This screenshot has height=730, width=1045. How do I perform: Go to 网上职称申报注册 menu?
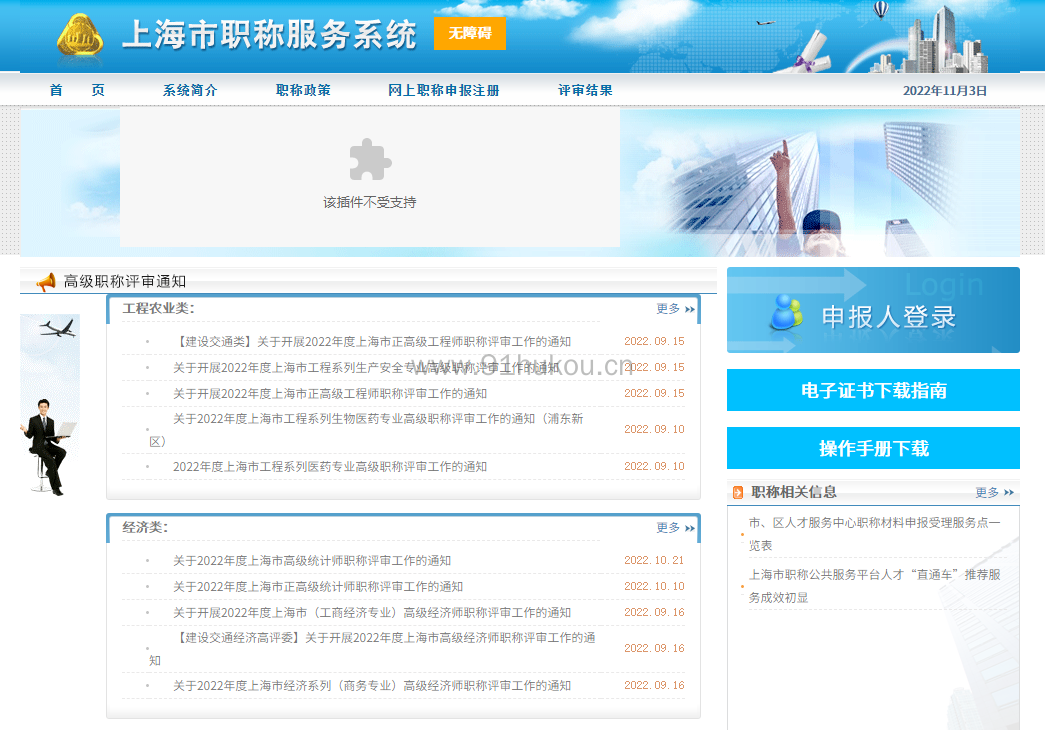[x=443, y=90]
